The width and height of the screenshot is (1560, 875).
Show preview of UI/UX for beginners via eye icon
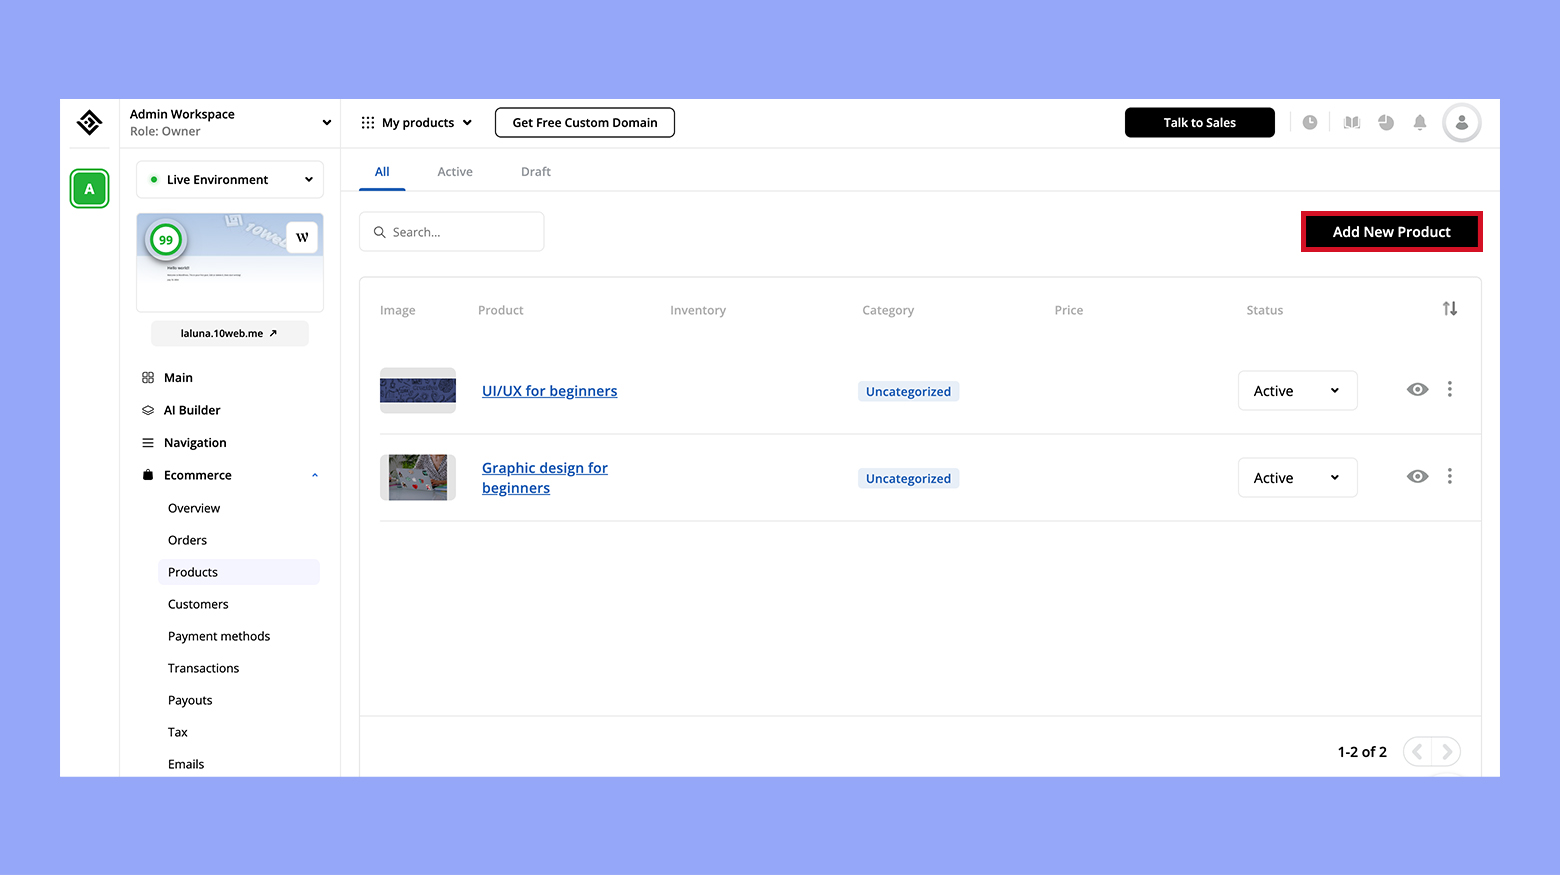[1417, 390]
